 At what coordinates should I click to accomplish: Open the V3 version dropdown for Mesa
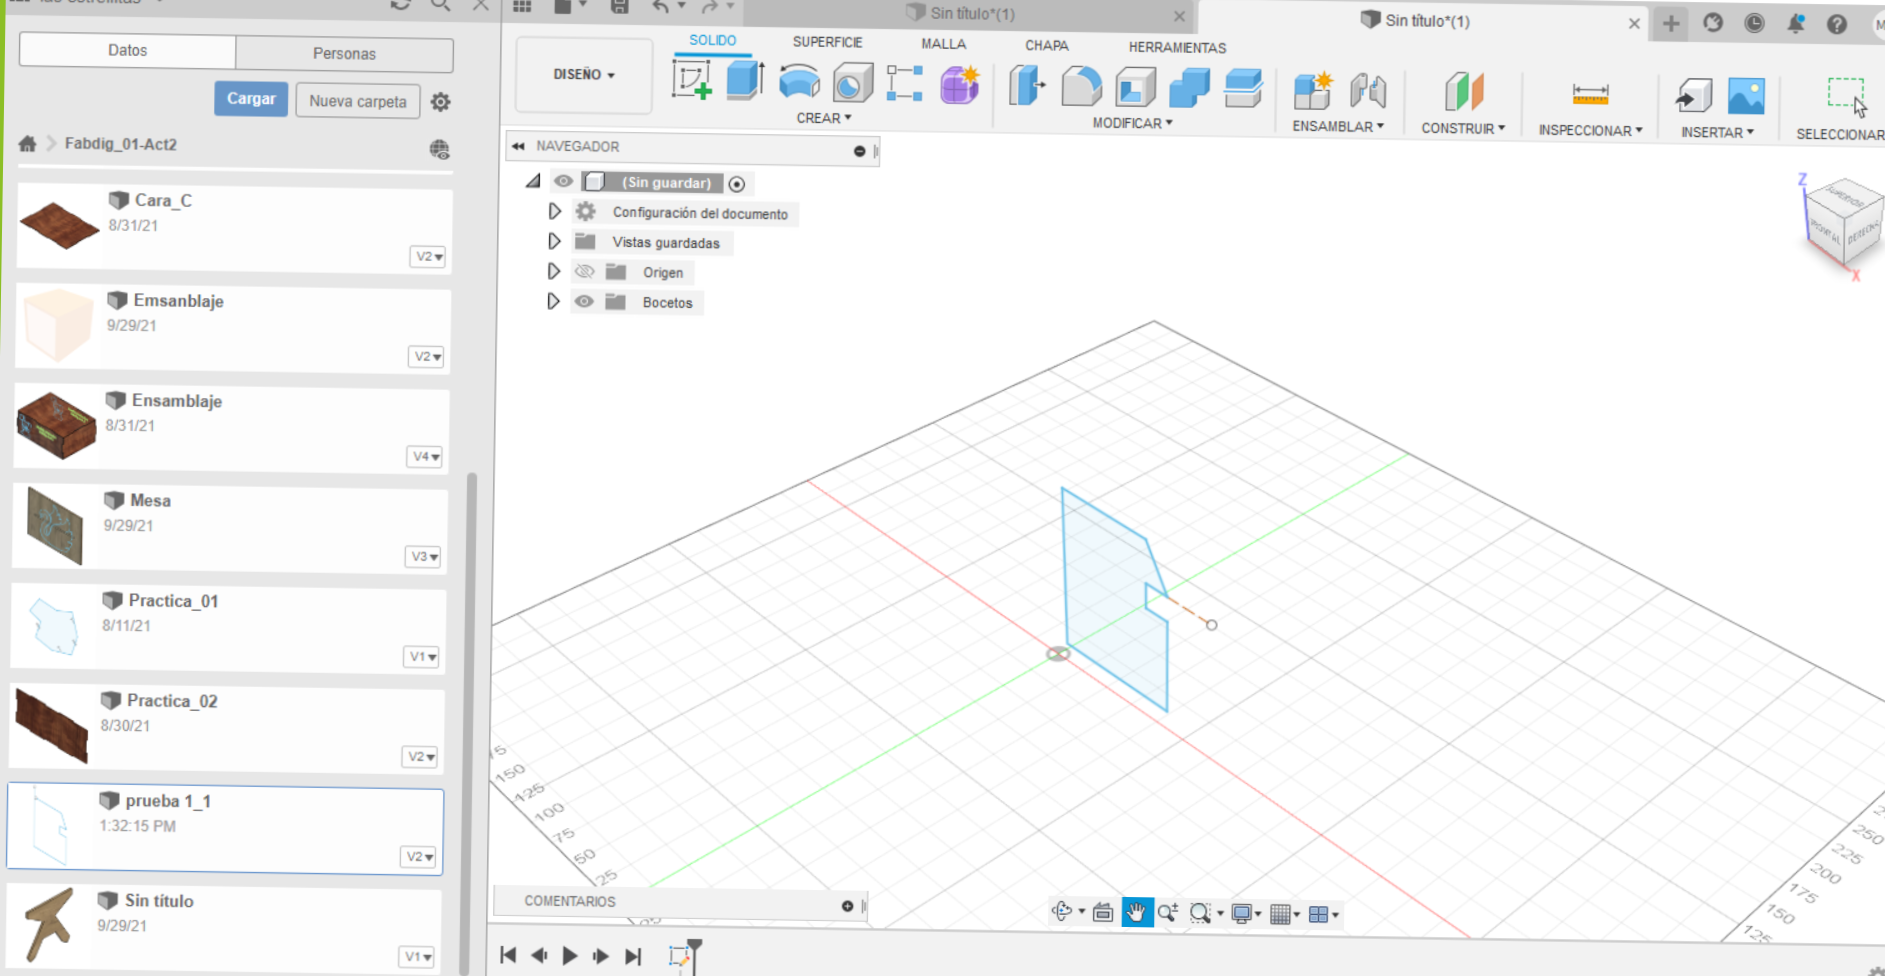[x=424, y=557]
